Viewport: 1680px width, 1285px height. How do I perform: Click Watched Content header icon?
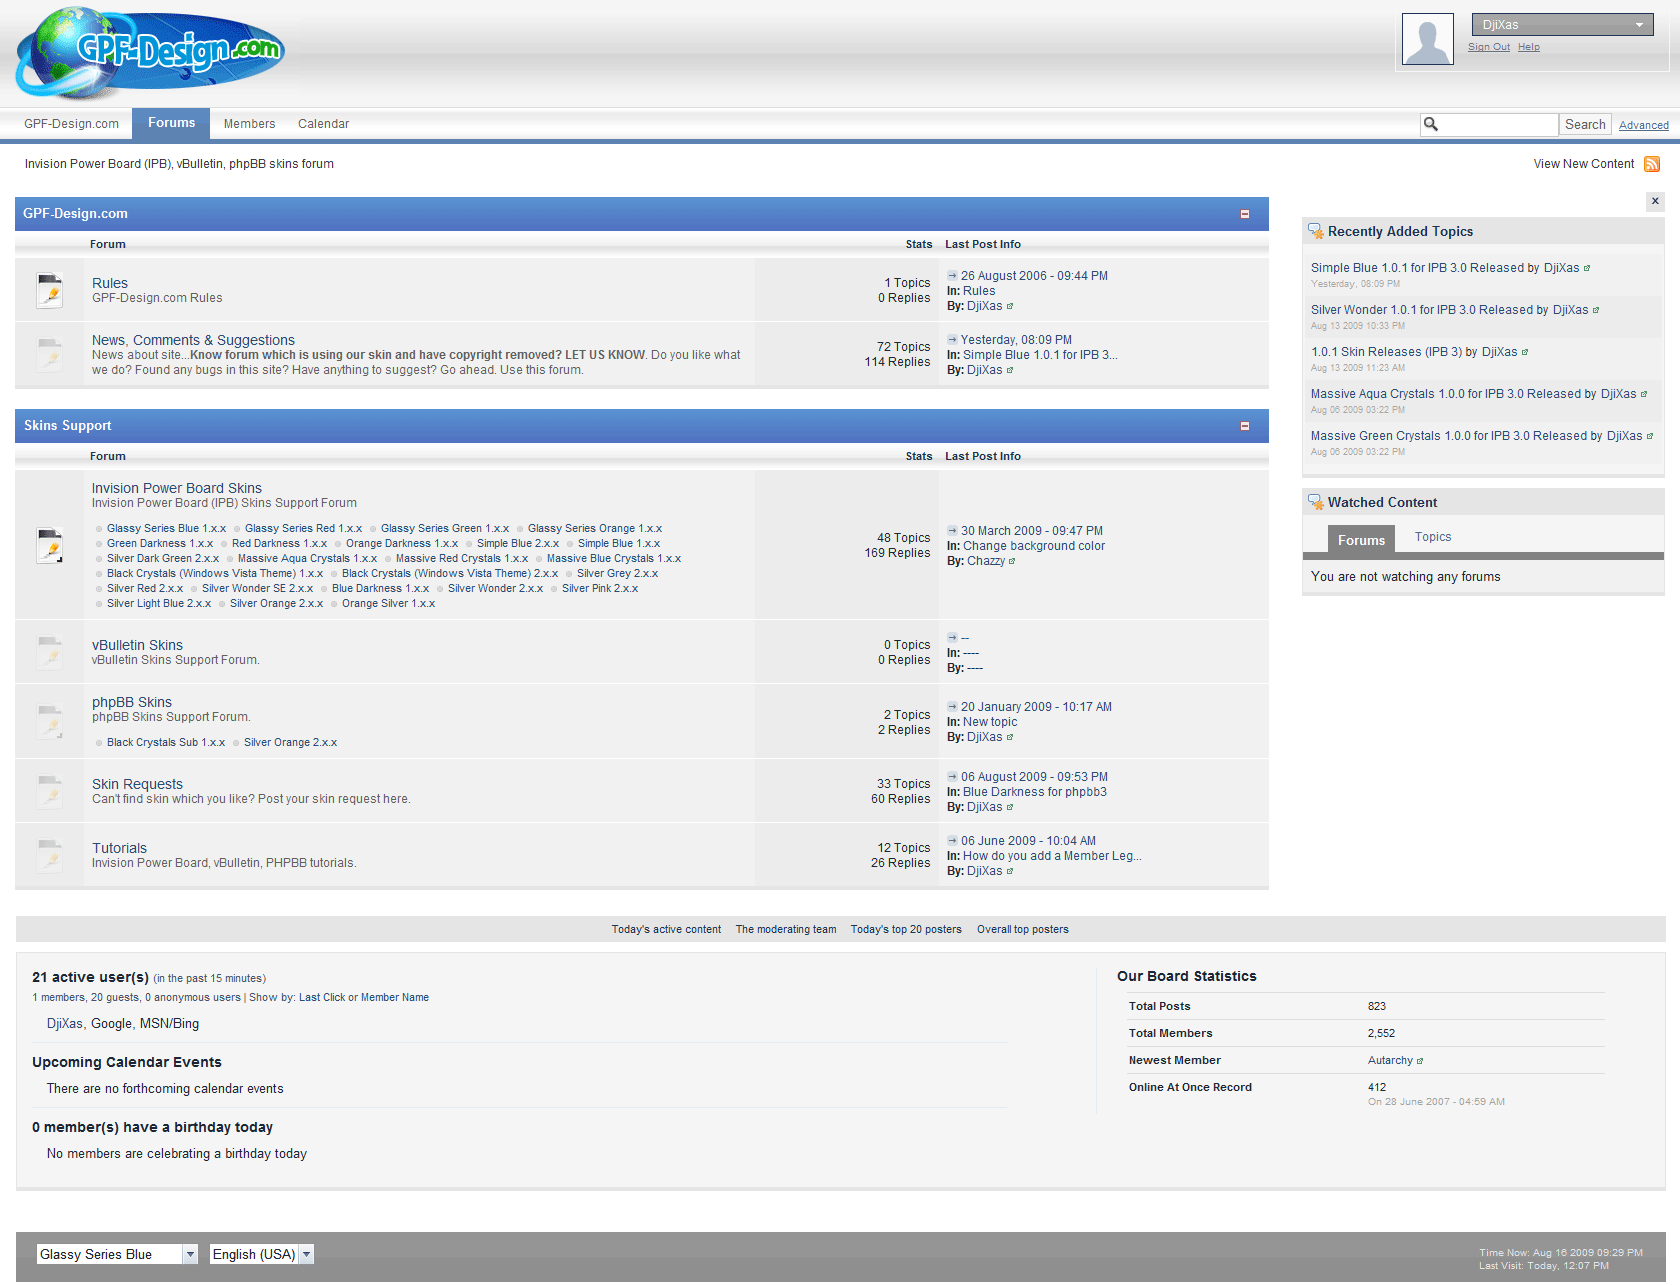click(1316, 502)
